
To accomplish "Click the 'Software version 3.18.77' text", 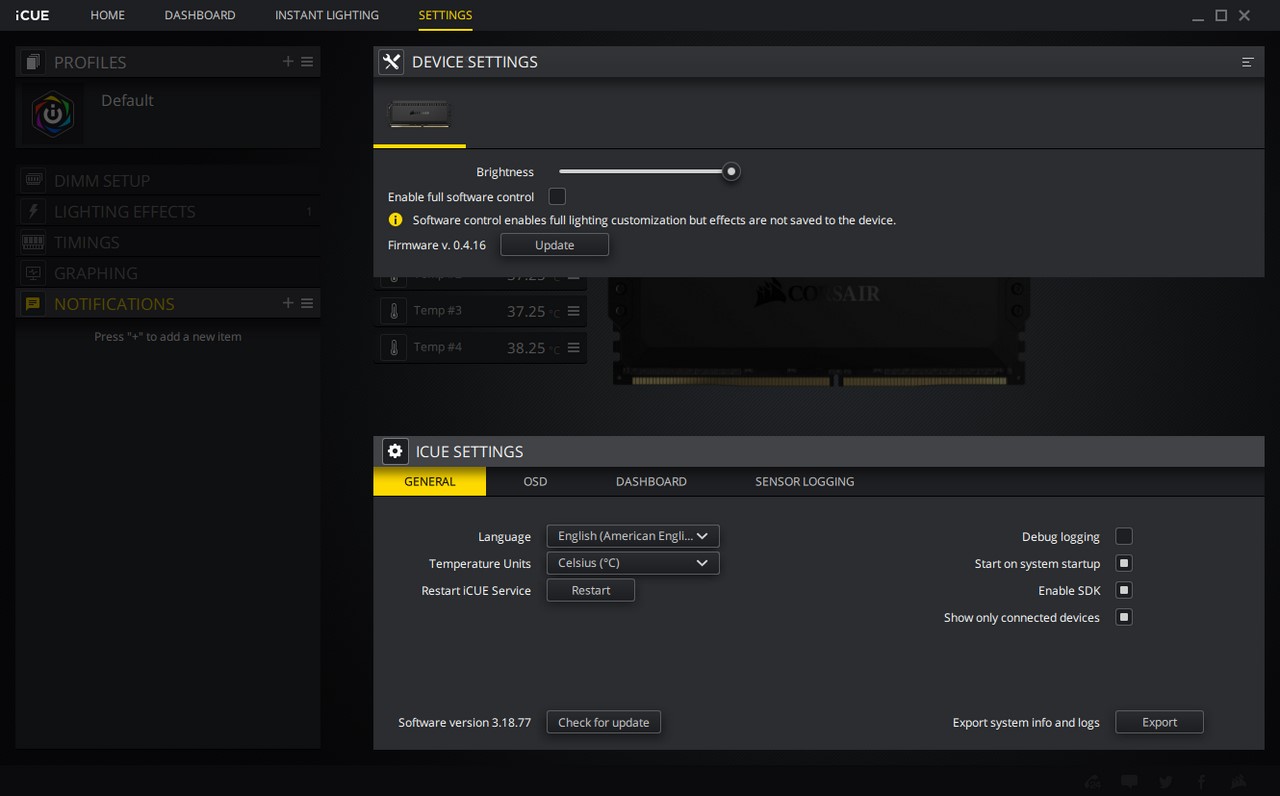I will point(465,722).
